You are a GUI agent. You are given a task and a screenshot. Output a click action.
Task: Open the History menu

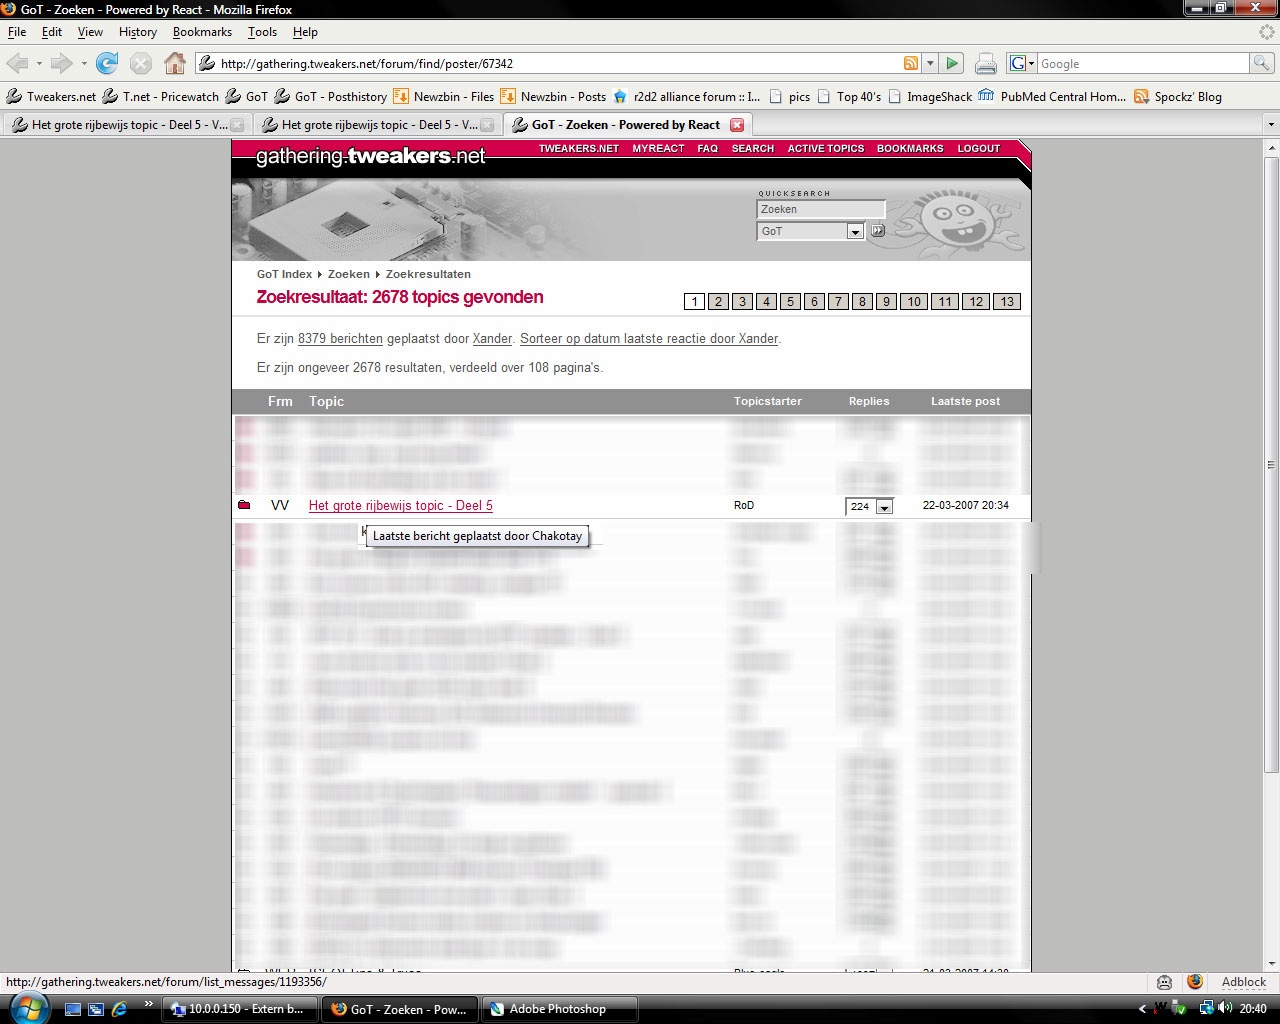pyautogui.click(x=138, y=32)
